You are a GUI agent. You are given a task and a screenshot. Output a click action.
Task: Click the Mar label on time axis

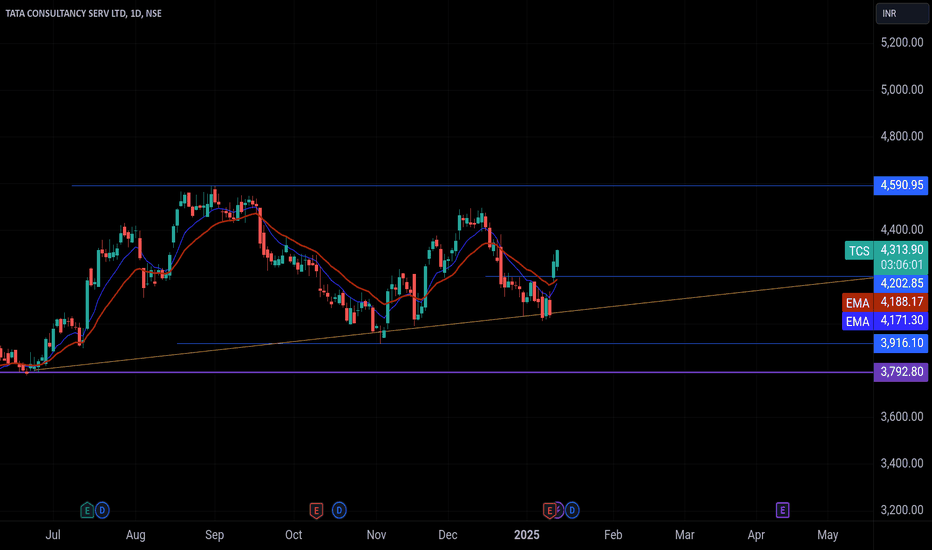coord(685,535)
